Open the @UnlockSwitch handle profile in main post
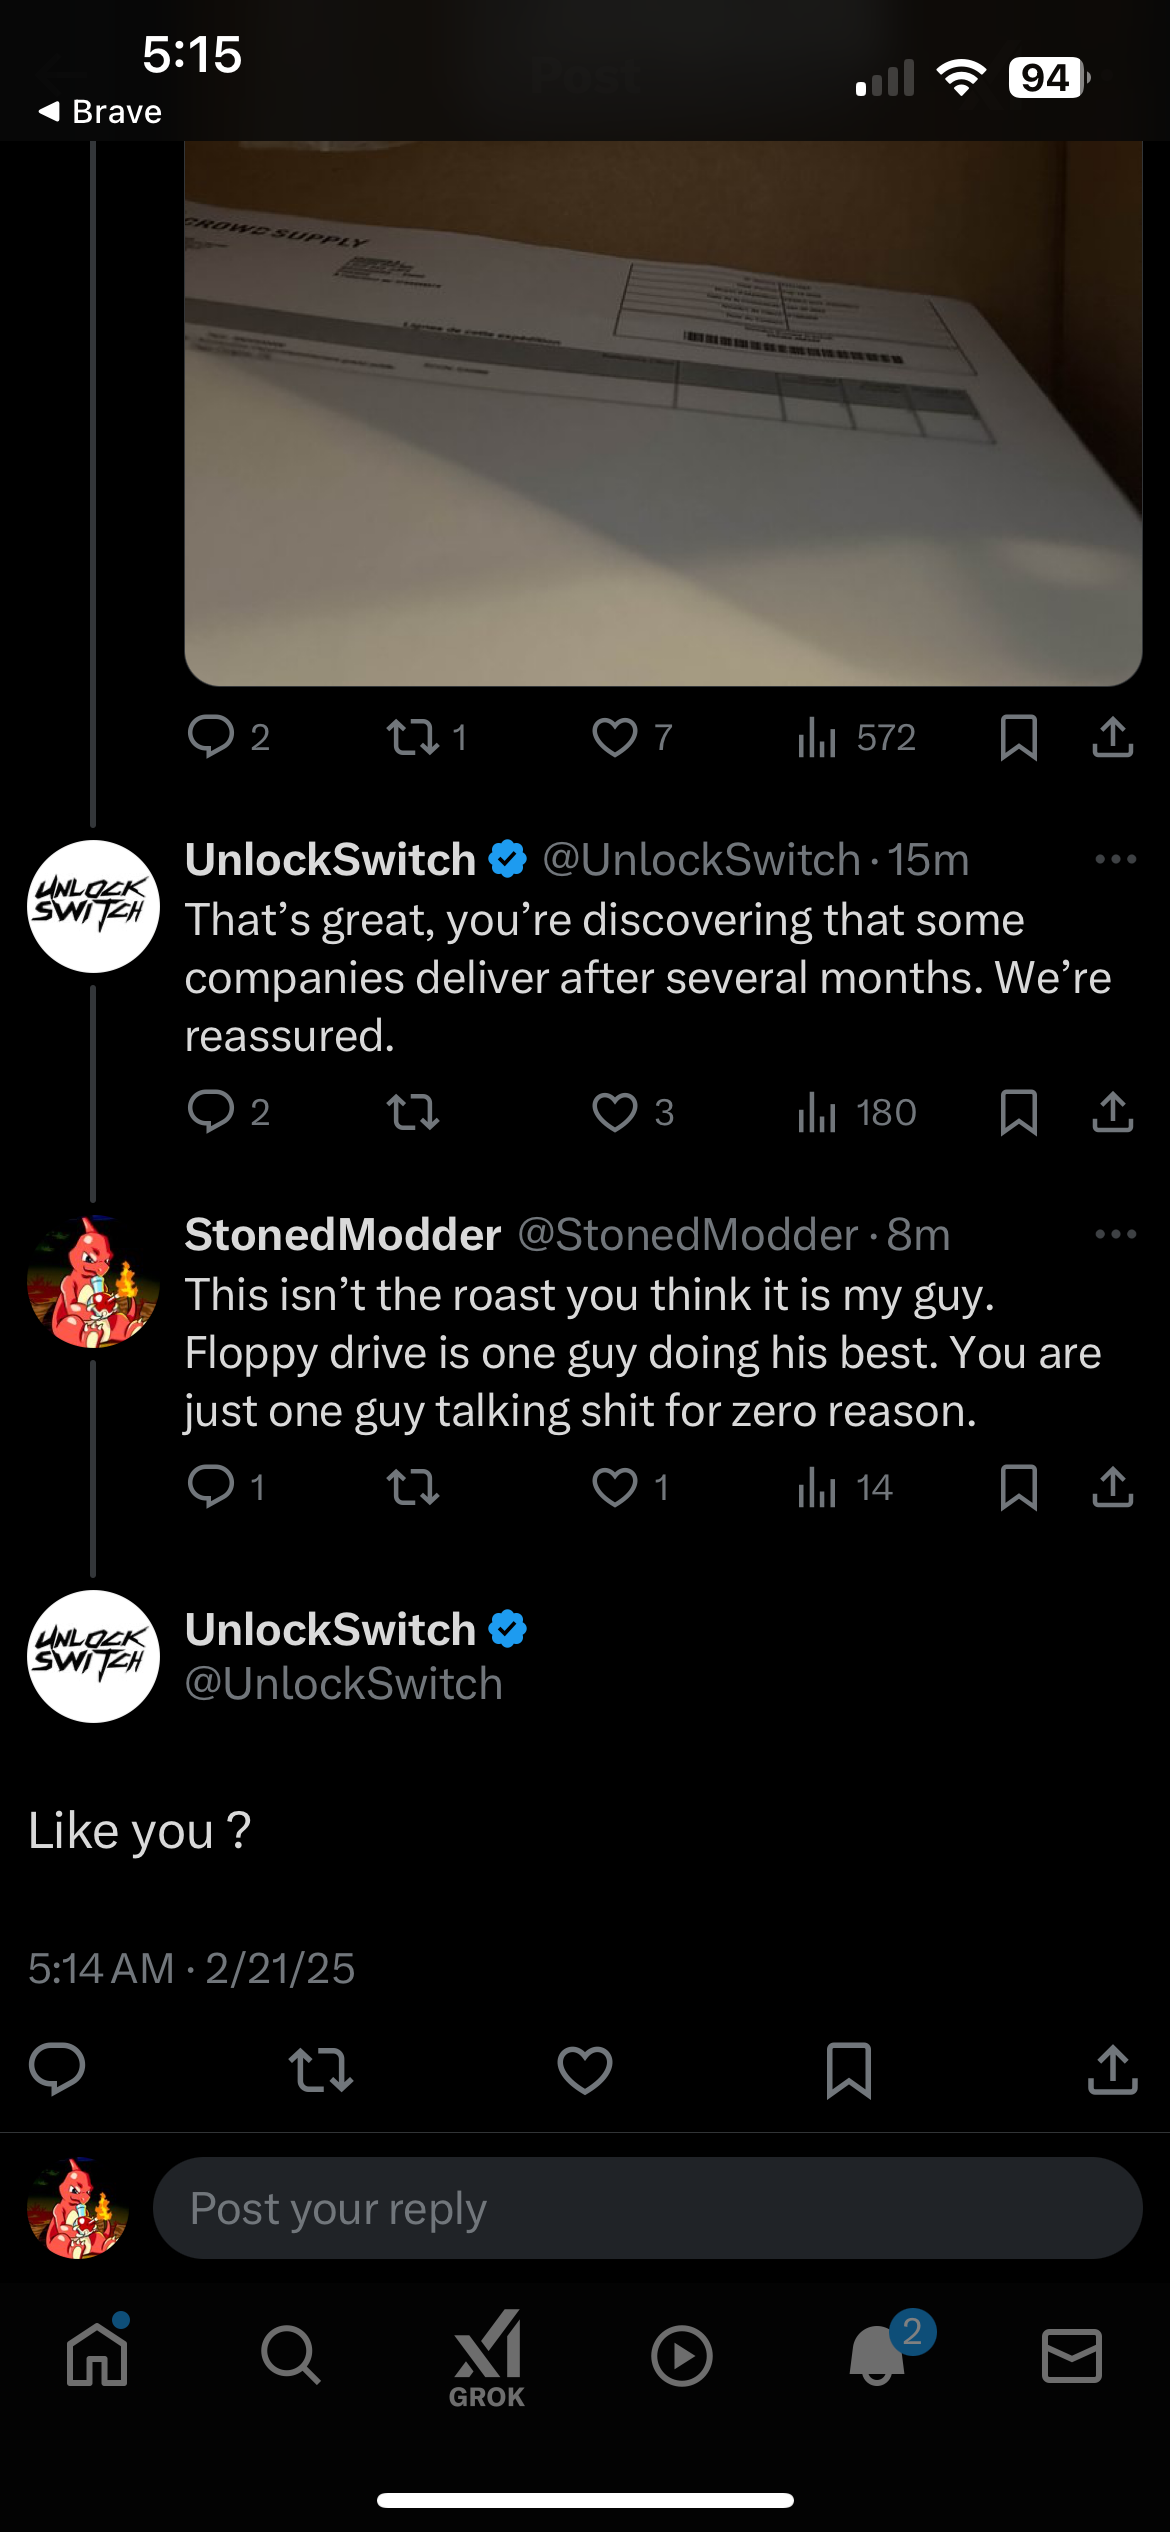 pyautogui.click(x=344, y=1684)
